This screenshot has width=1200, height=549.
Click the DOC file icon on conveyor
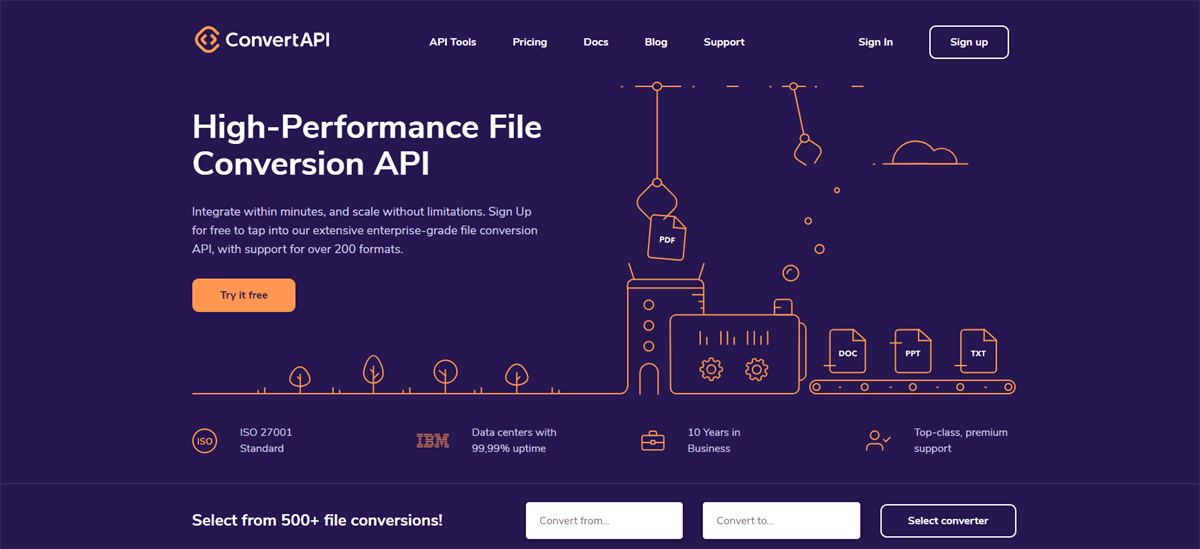(x=846, y=351)
